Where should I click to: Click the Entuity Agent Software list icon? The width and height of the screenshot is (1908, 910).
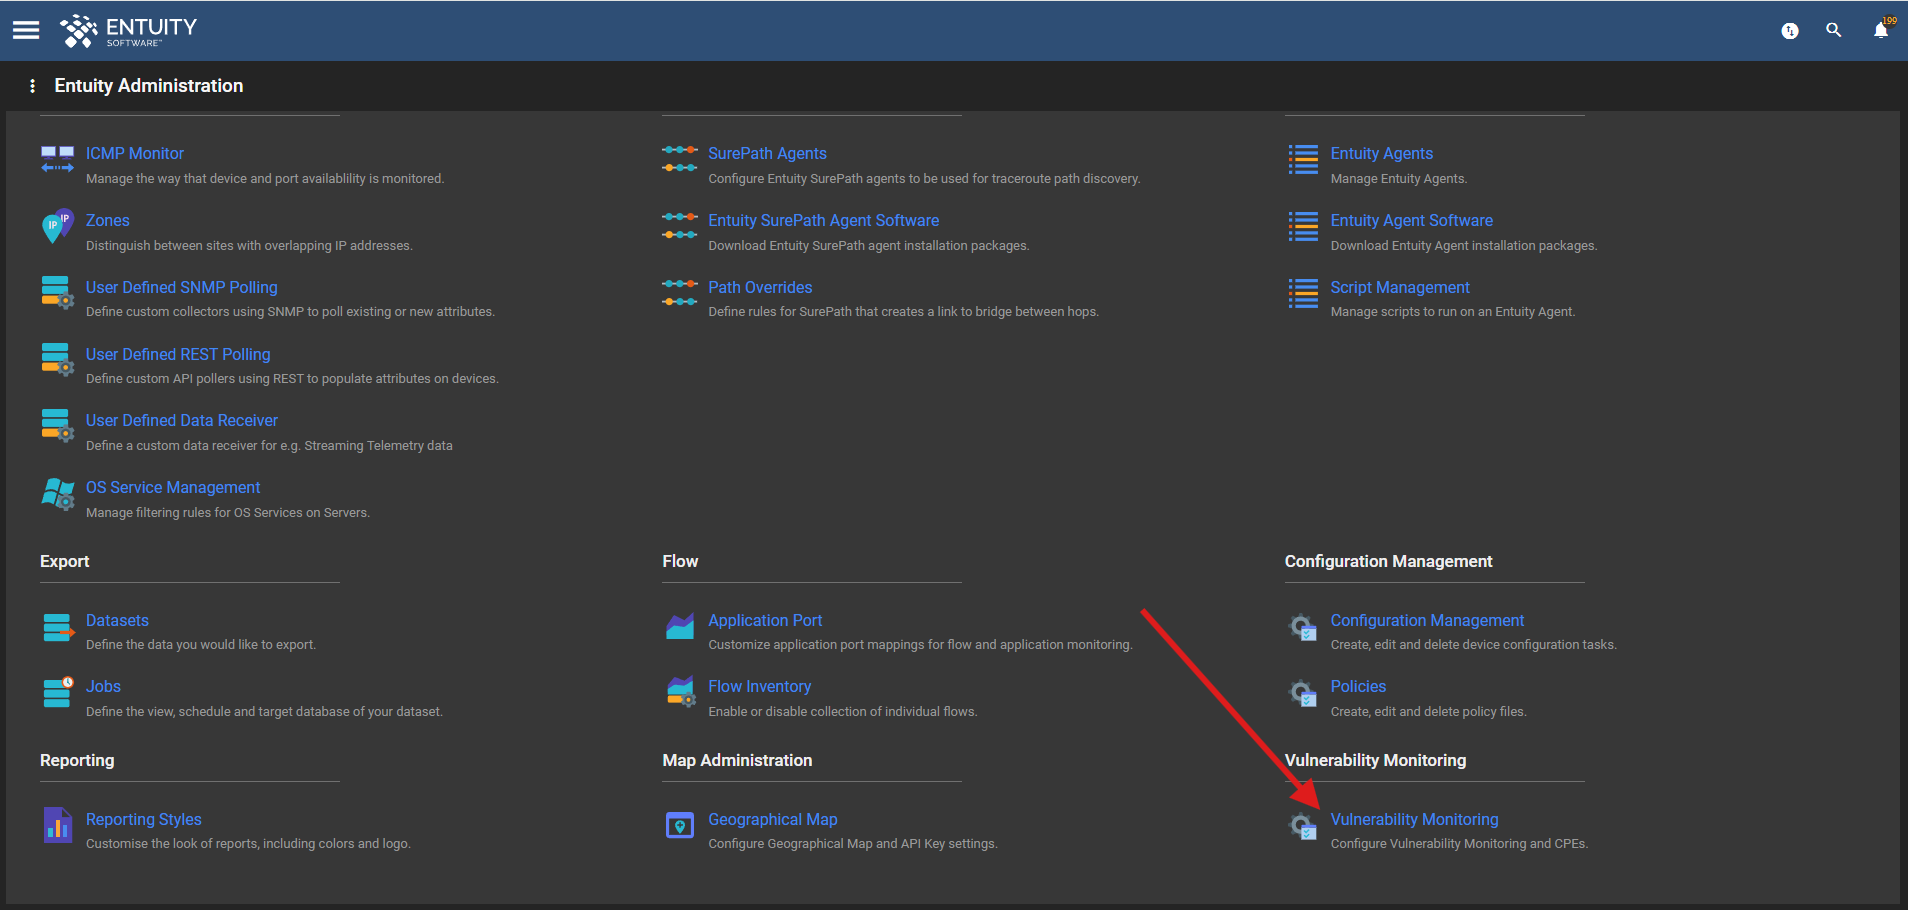coord(1303,226)
